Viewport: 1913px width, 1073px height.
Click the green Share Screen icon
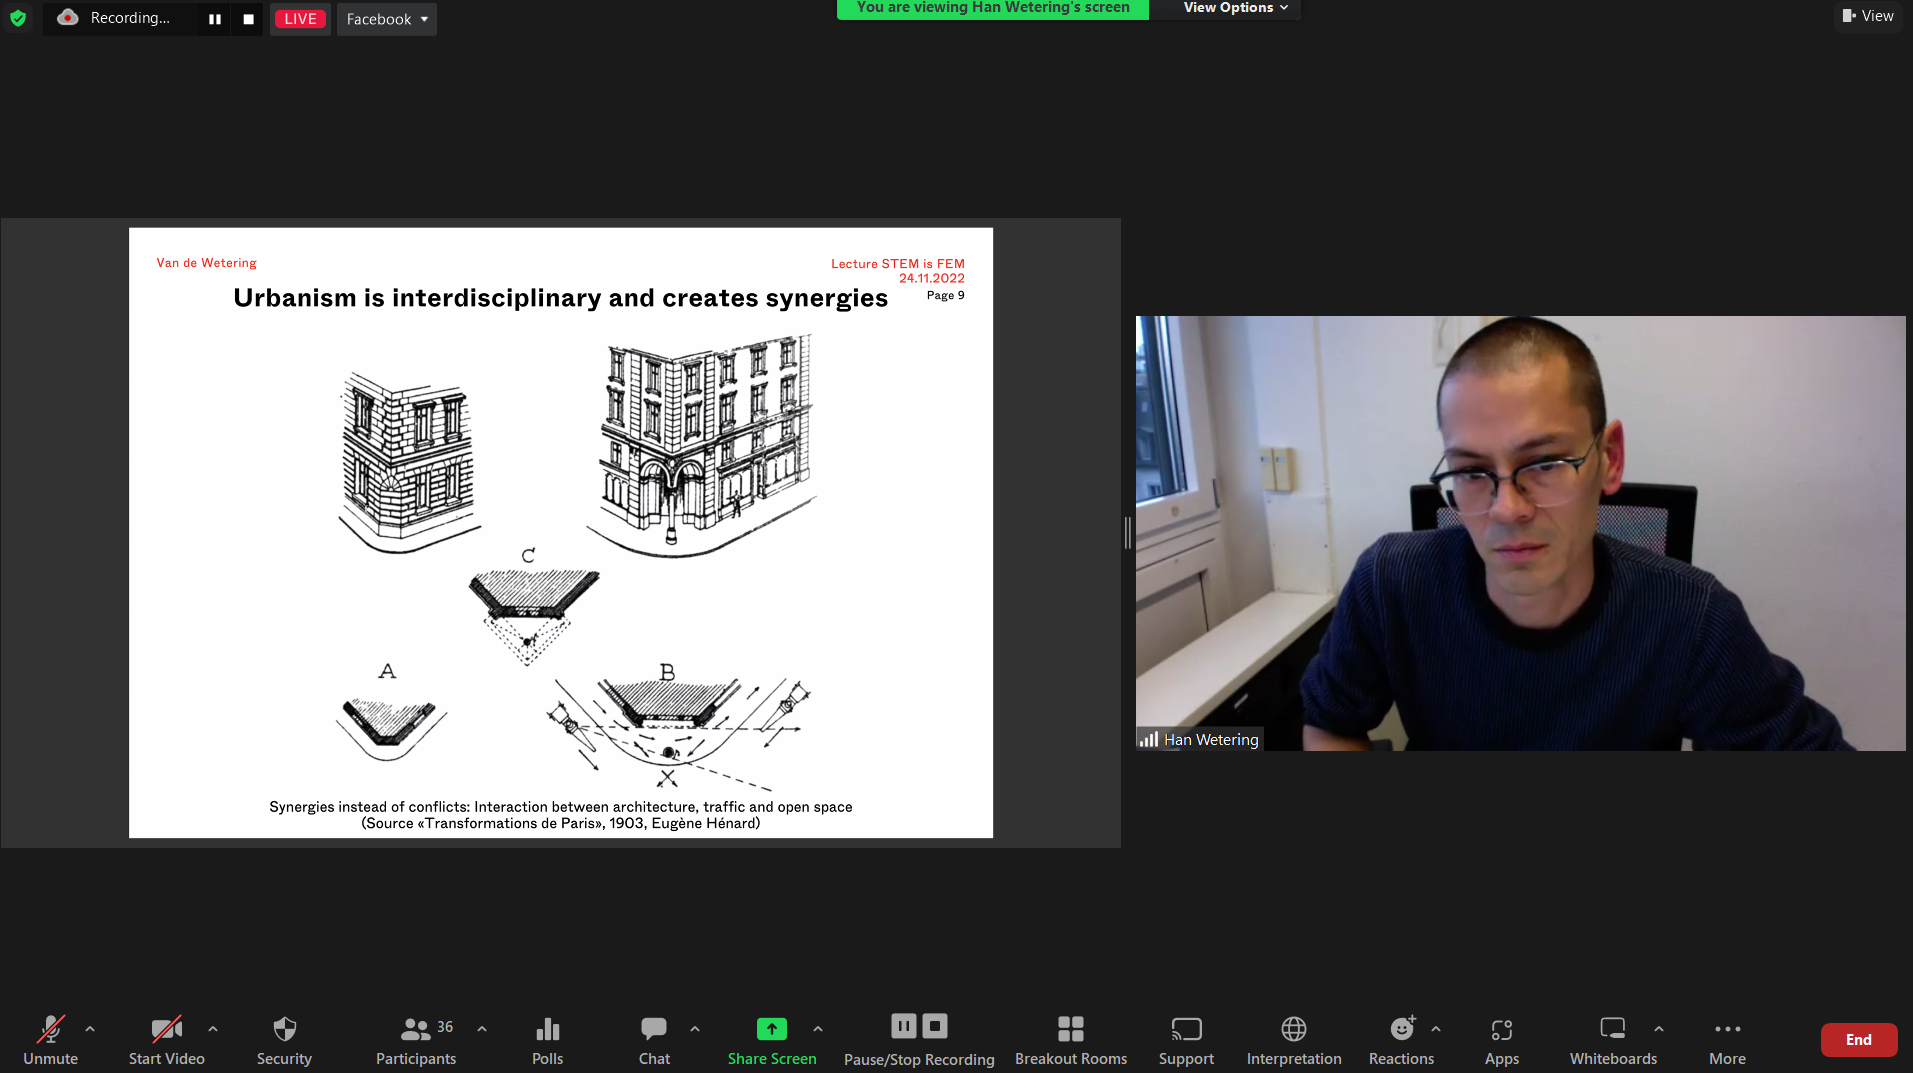pyautogui.click(x=772, y=1028)
